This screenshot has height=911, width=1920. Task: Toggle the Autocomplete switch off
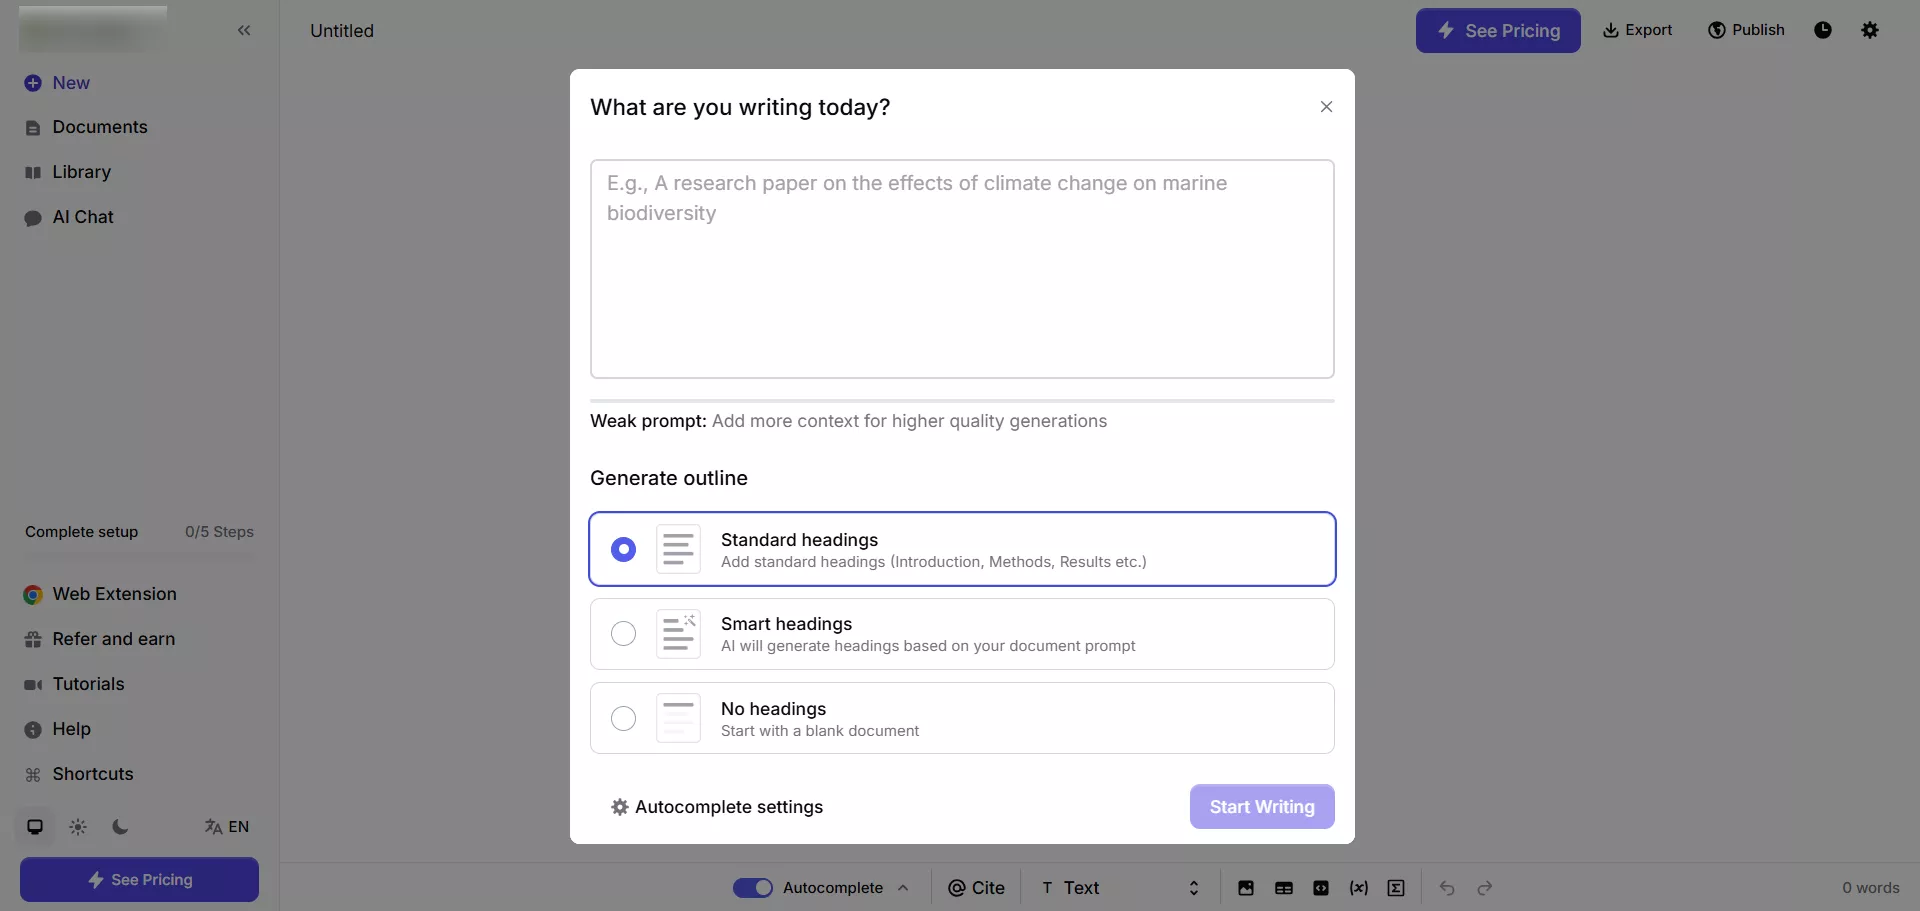(x=753, y=888)
